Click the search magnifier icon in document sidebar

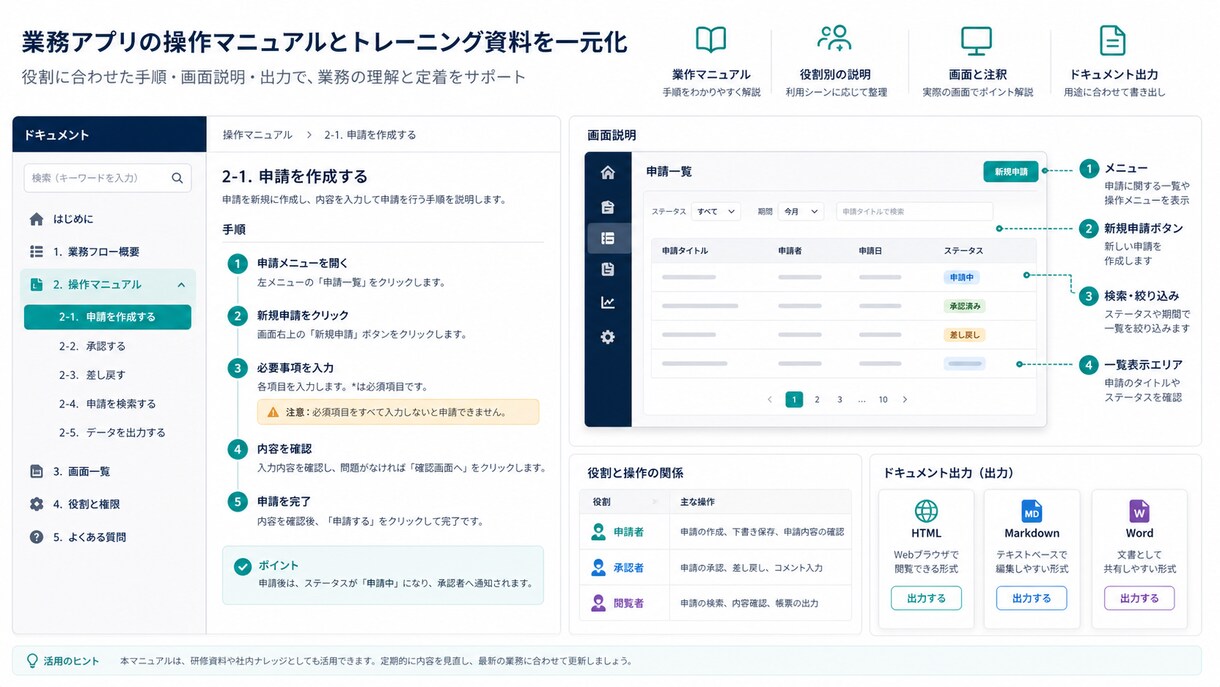tap(177, 178)
